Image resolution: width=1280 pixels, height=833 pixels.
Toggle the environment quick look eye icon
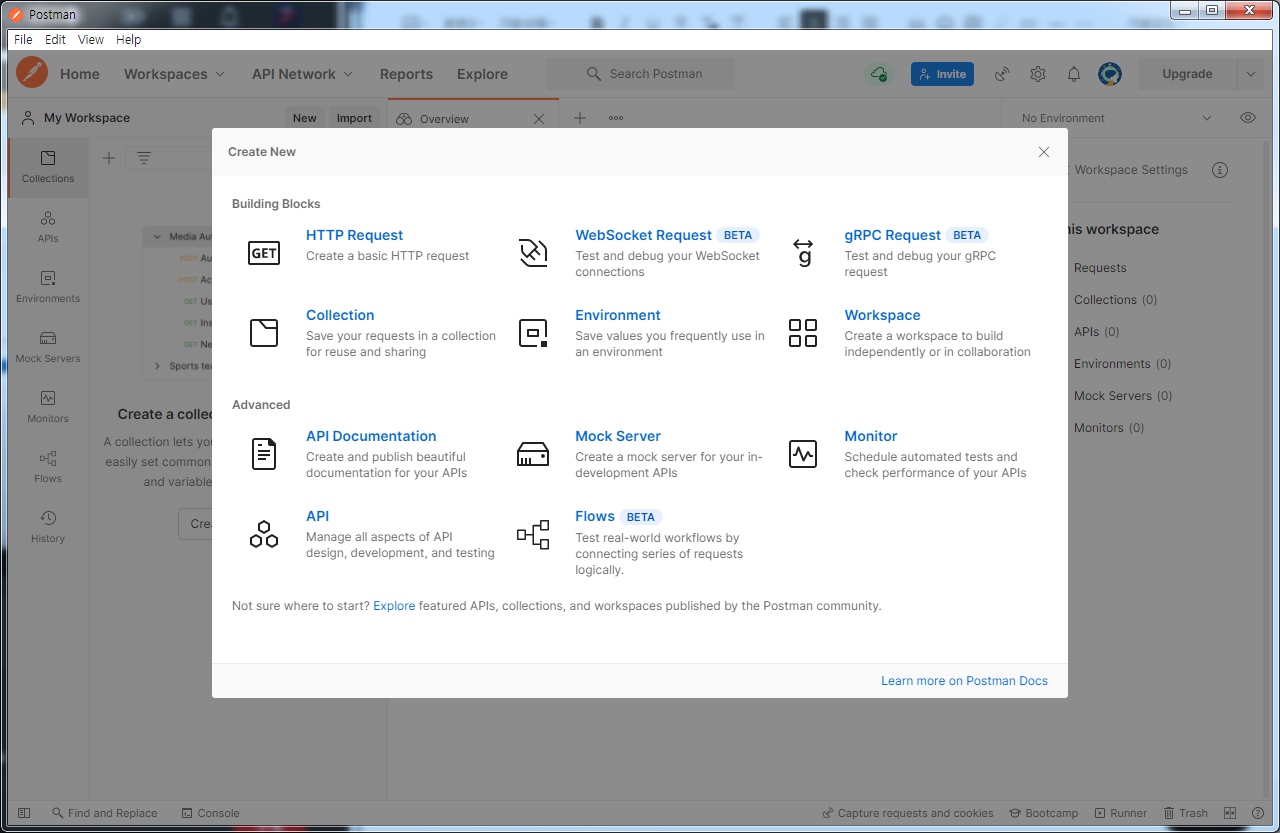[1248, 118]
